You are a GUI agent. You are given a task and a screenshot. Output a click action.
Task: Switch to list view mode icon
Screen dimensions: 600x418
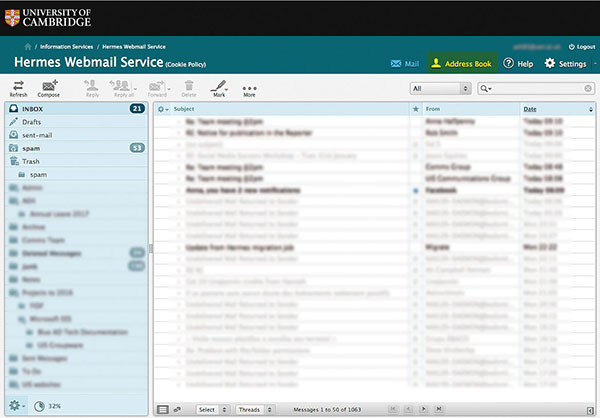coord(163,410)
